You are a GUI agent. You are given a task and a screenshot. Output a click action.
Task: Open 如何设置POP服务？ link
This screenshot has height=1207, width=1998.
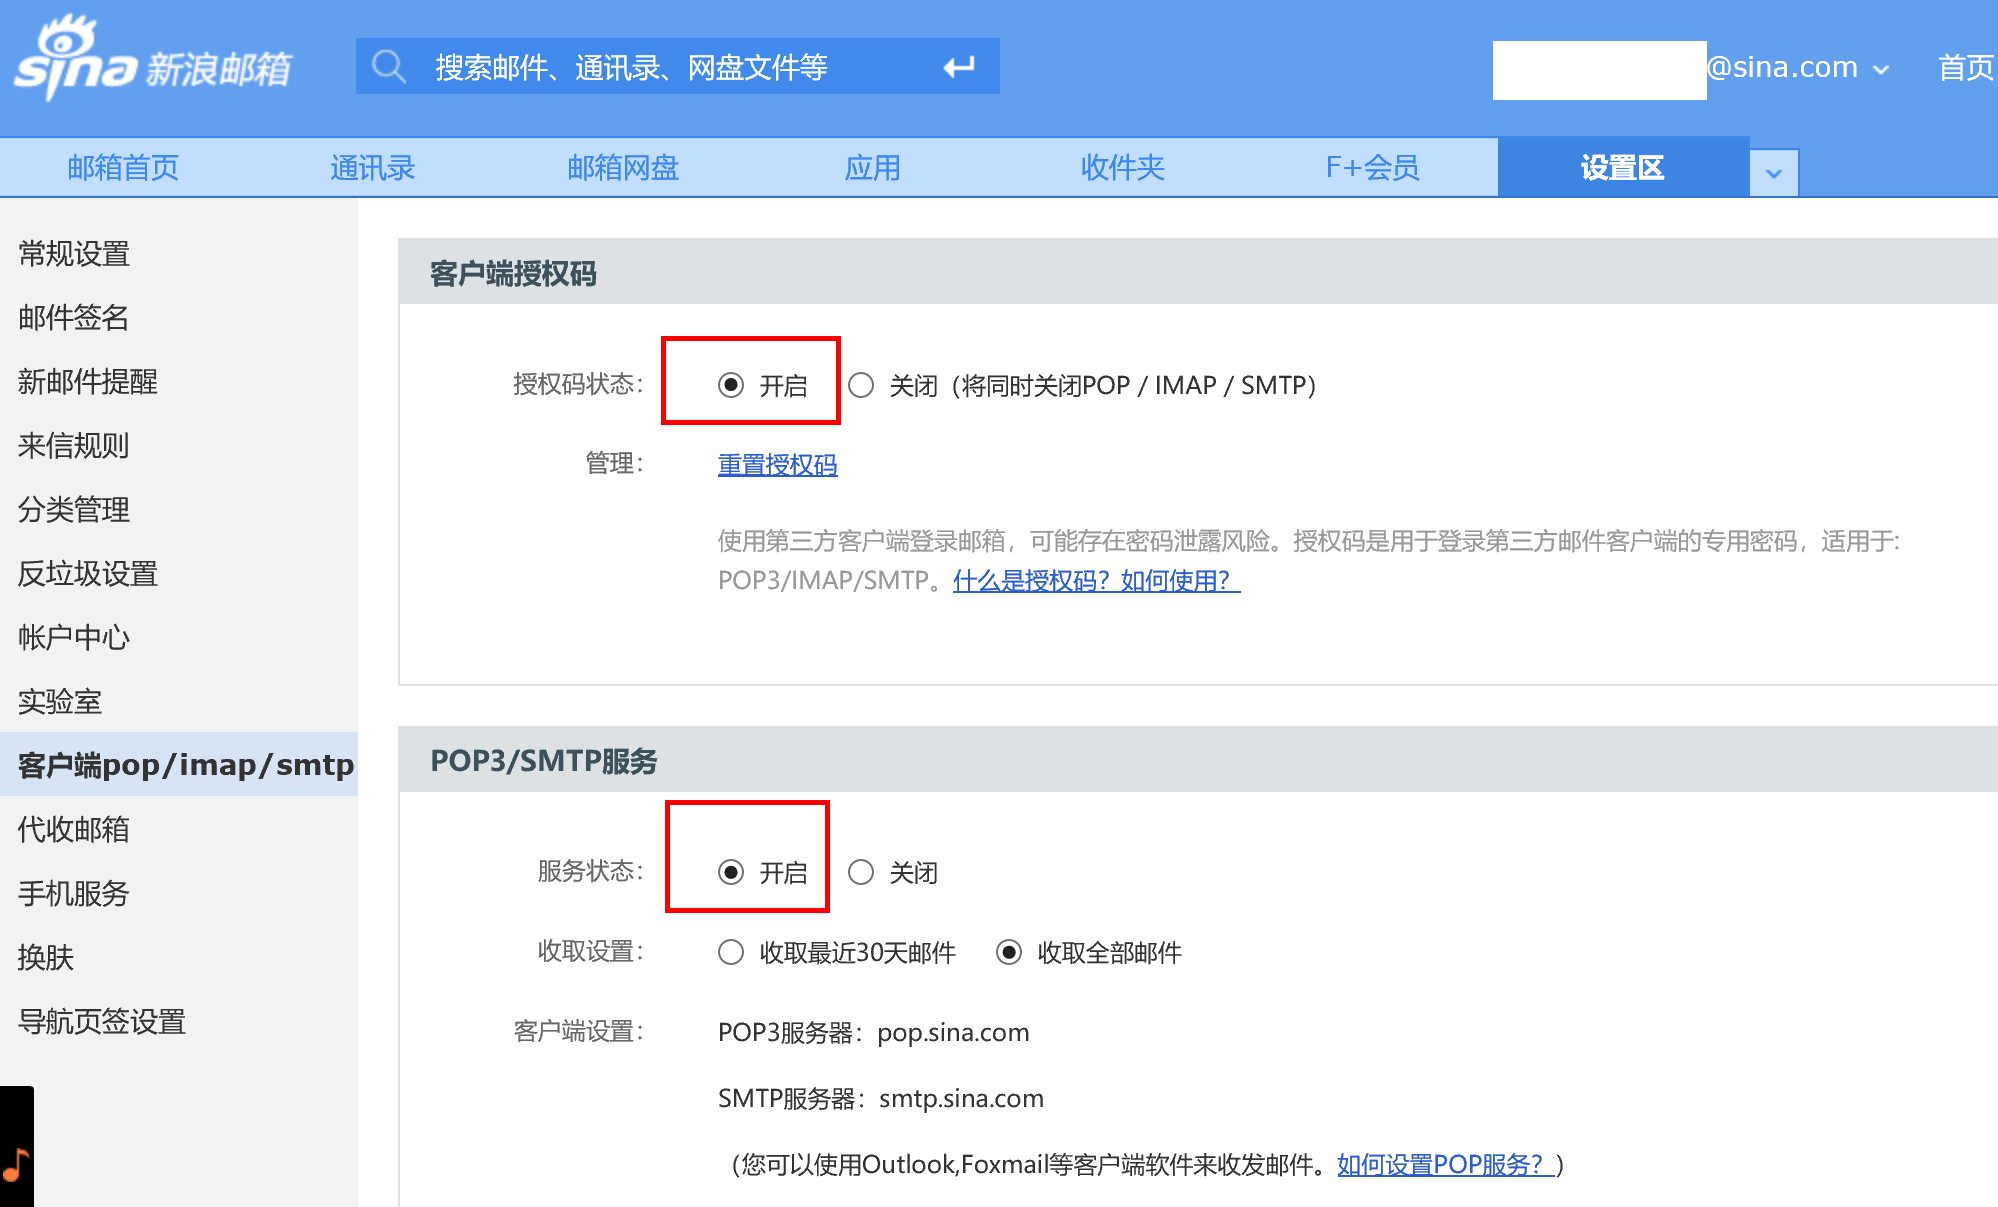click(1446, 1164)
